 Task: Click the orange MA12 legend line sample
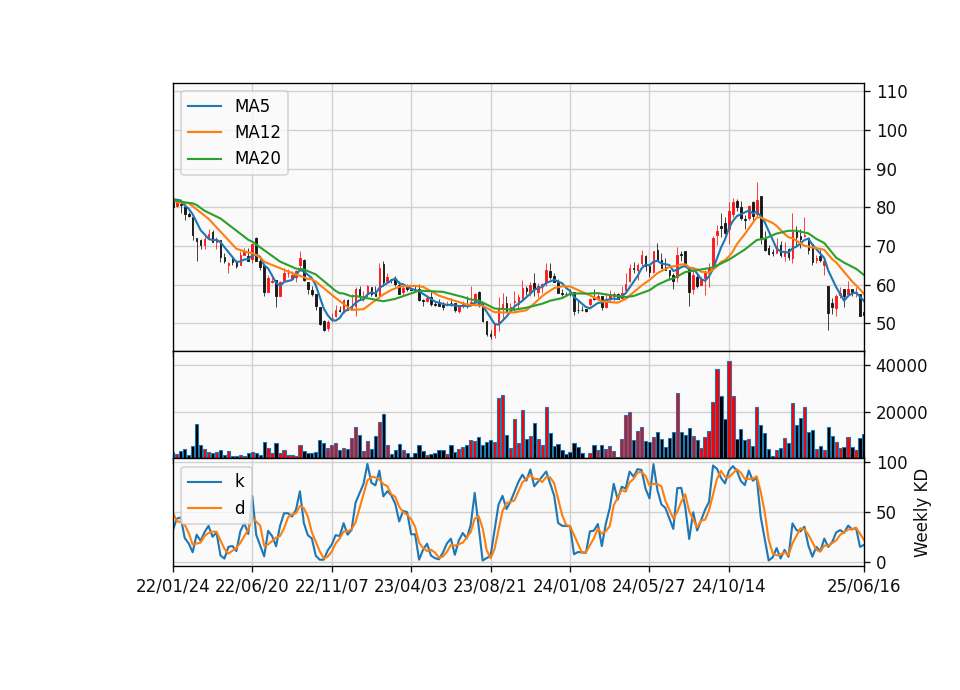pos(204,132)
